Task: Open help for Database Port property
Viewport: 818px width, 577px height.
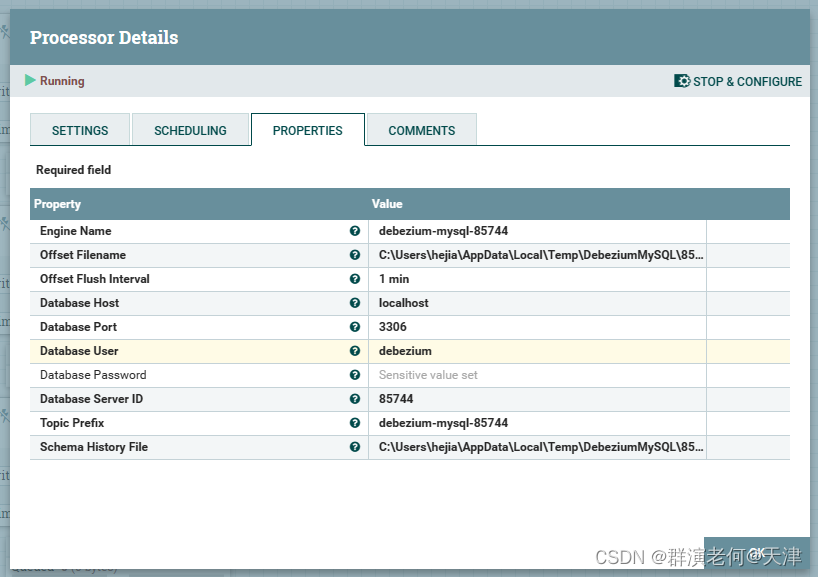Action: (355, 327)
